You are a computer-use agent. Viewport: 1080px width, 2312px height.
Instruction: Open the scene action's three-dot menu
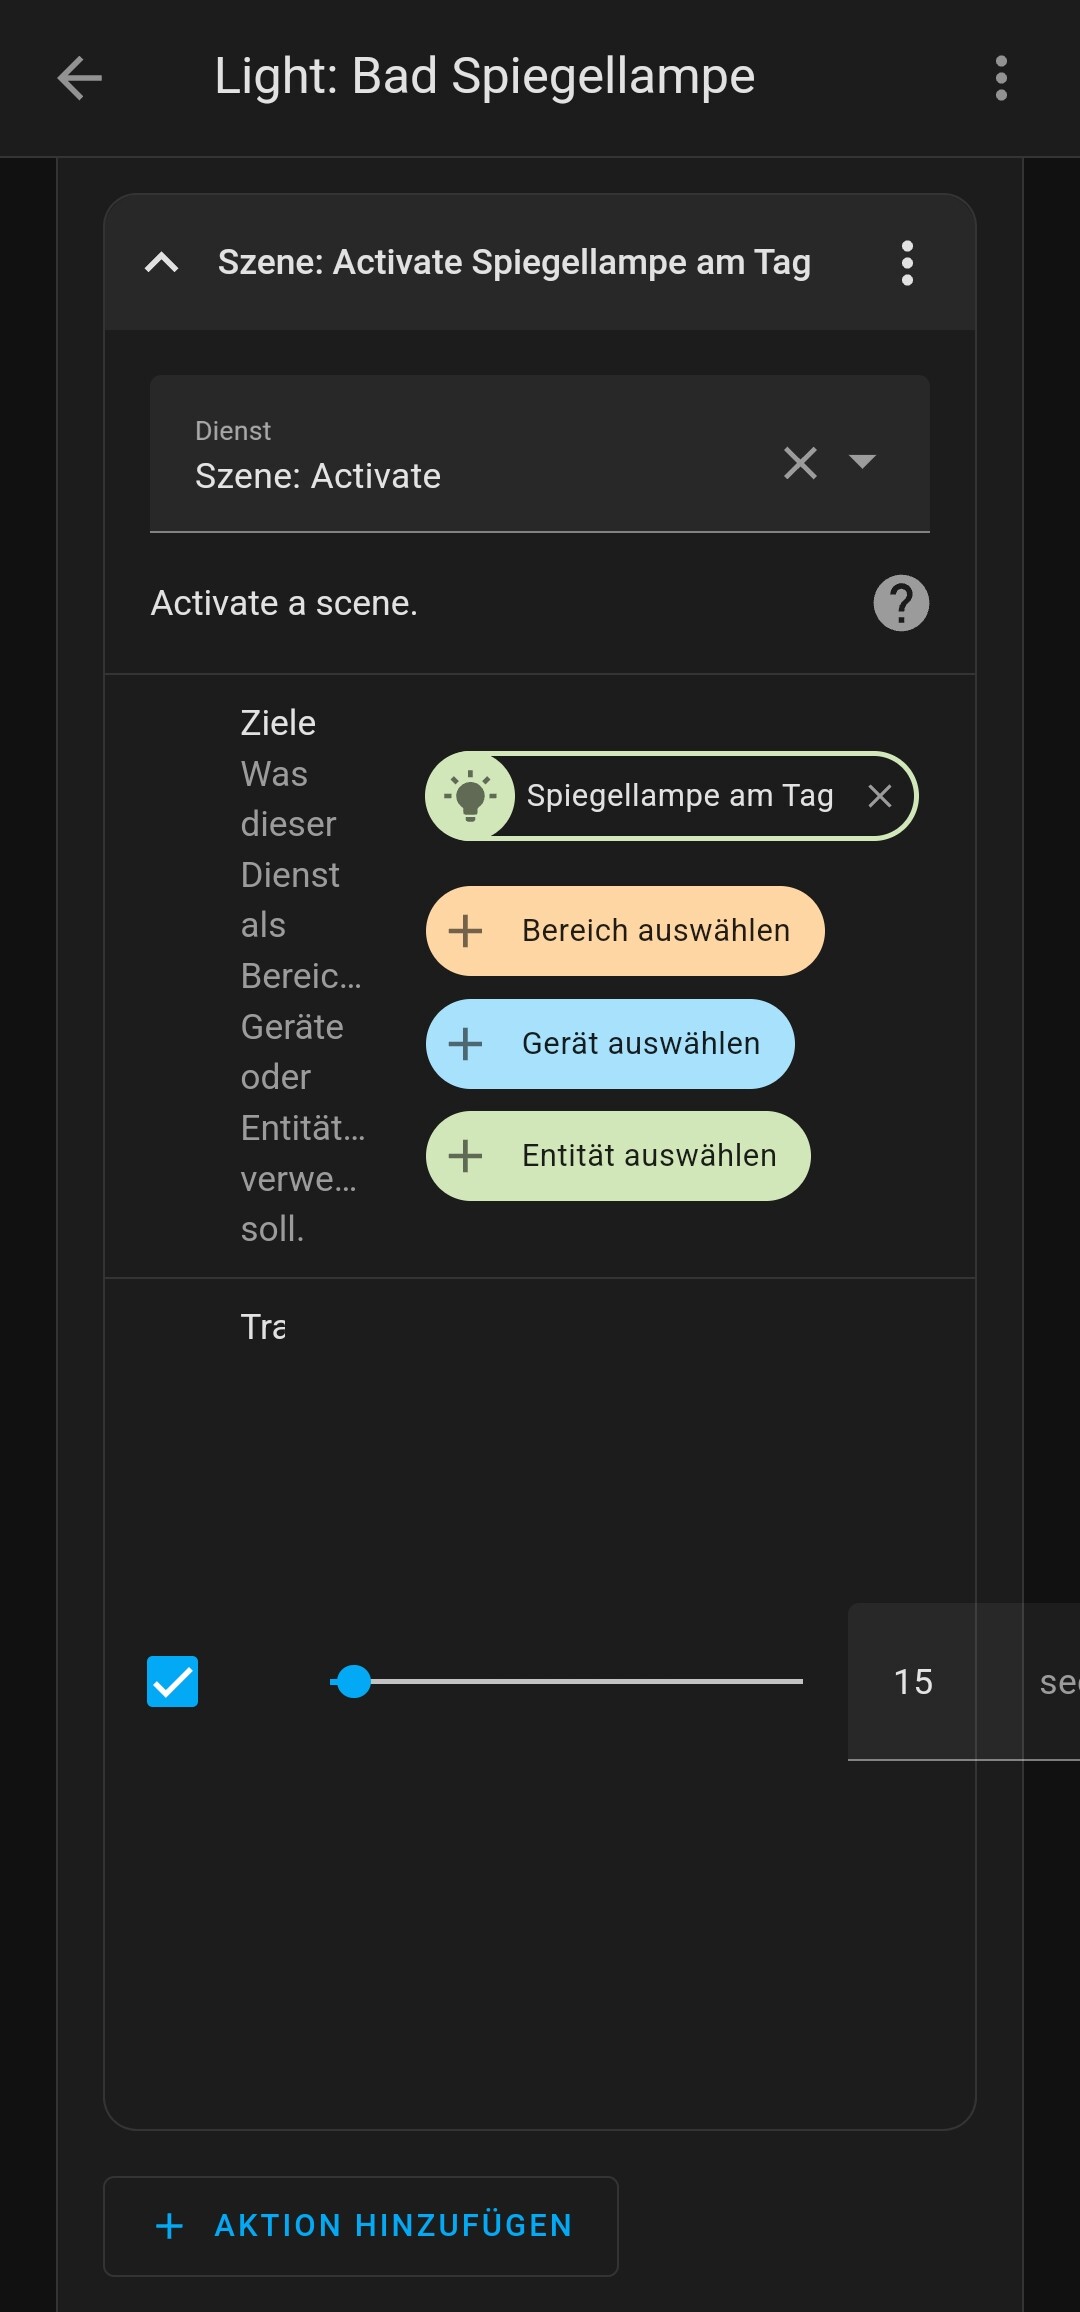907,263
